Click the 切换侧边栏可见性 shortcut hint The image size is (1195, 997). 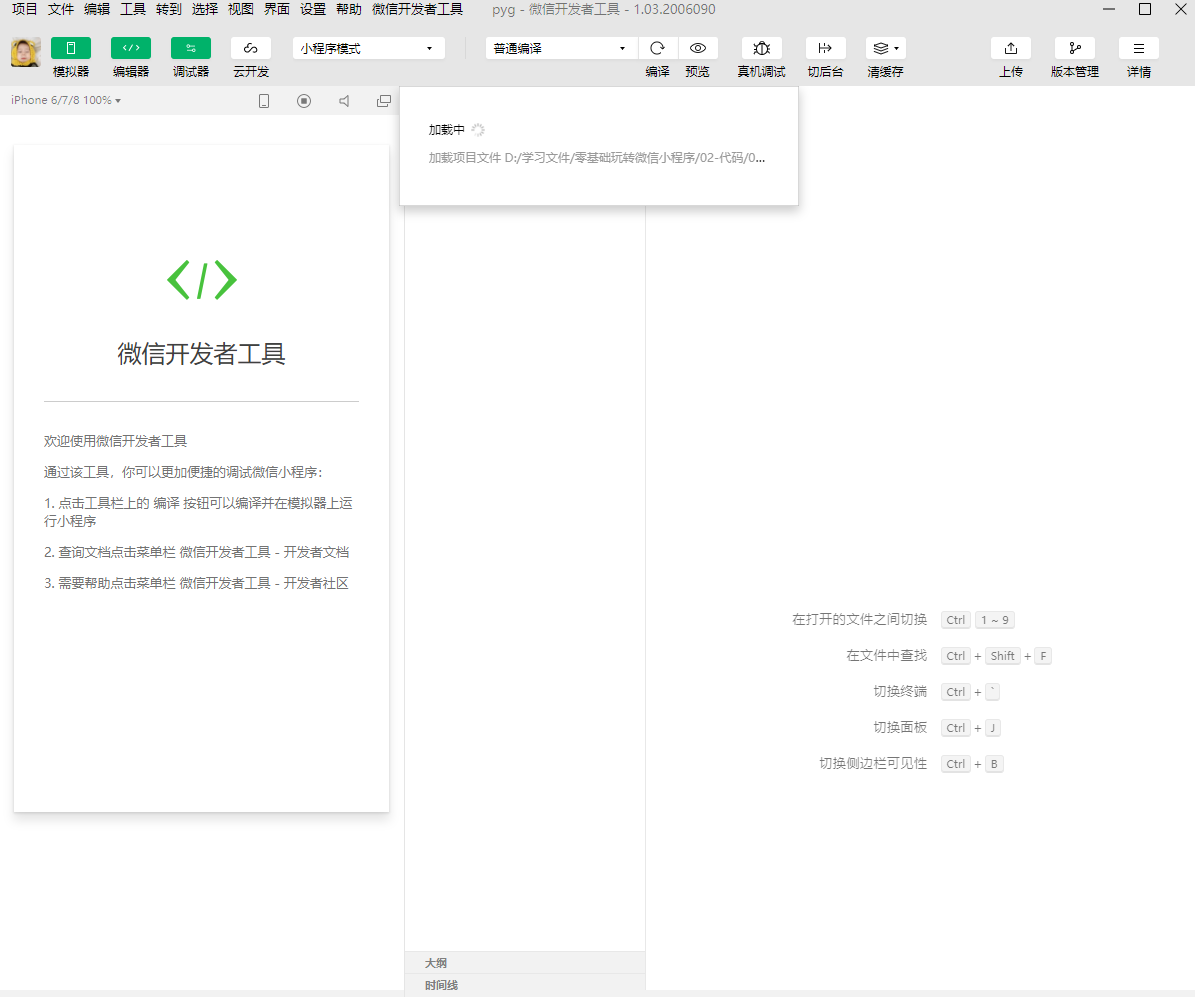[873, 763]
